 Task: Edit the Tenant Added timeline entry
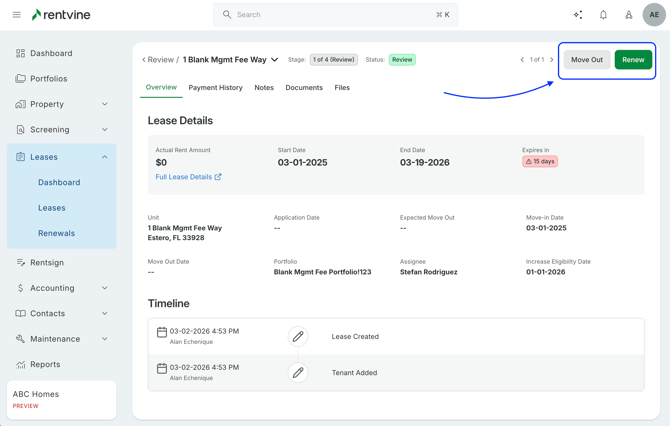[x=297, y=373]
